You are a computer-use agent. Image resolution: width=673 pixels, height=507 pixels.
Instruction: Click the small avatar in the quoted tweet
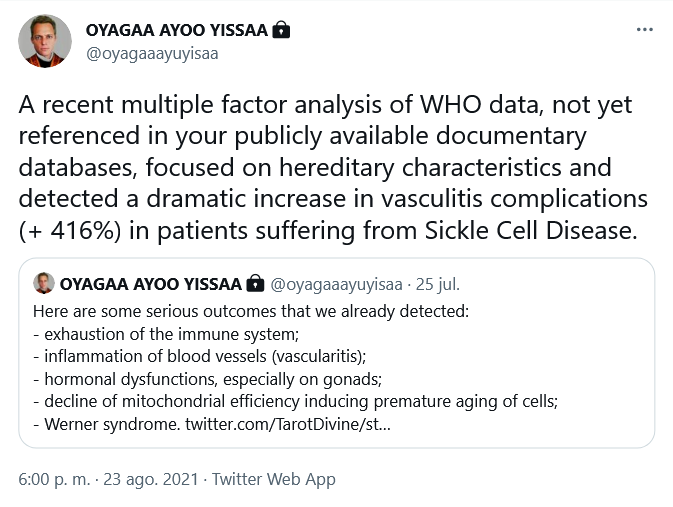44,283
